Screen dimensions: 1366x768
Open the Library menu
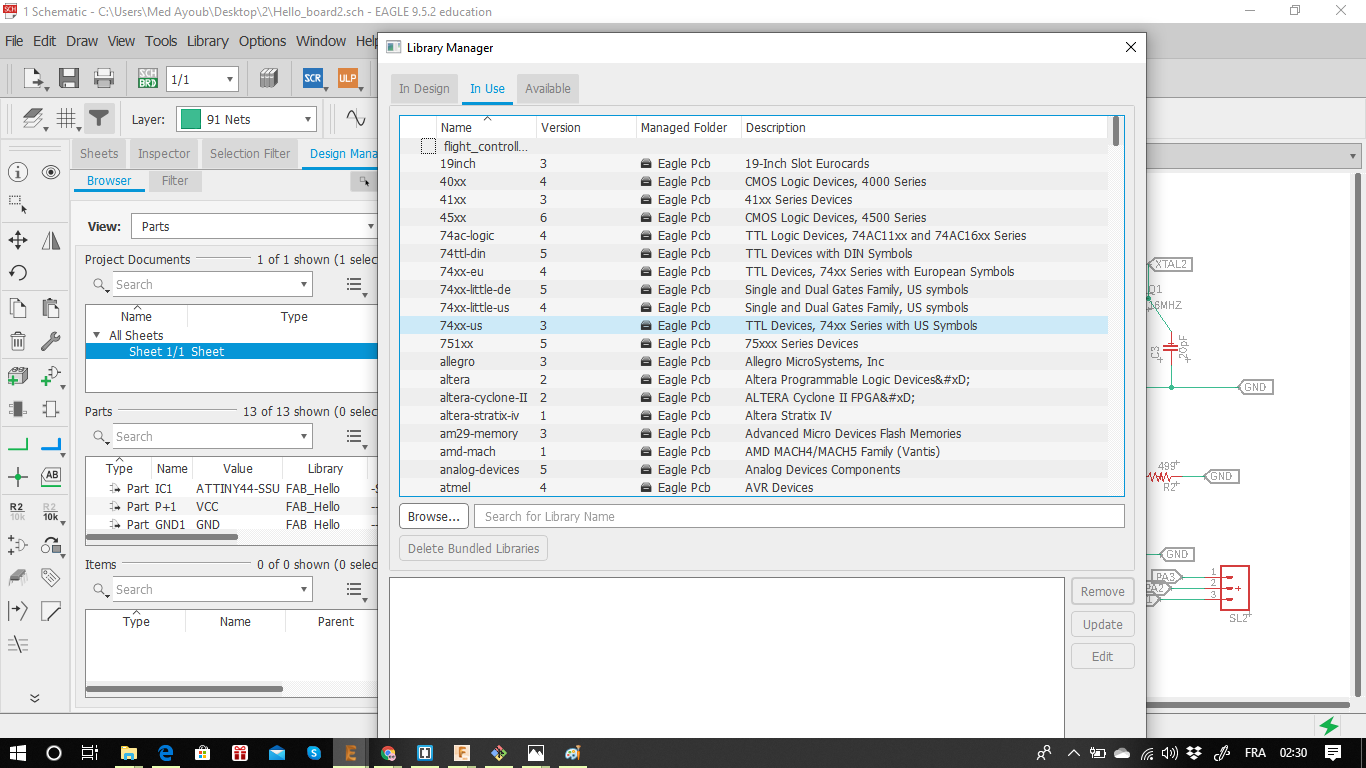(207, 41)
